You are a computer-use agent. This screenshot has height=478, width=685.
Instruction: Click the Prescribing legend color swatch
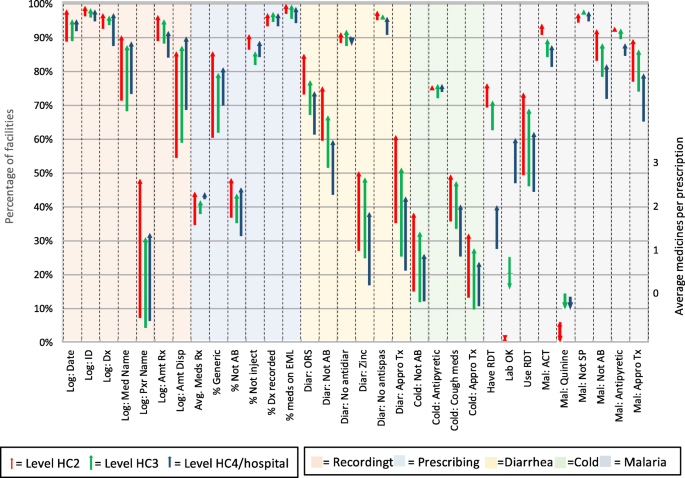coord(399,463)
